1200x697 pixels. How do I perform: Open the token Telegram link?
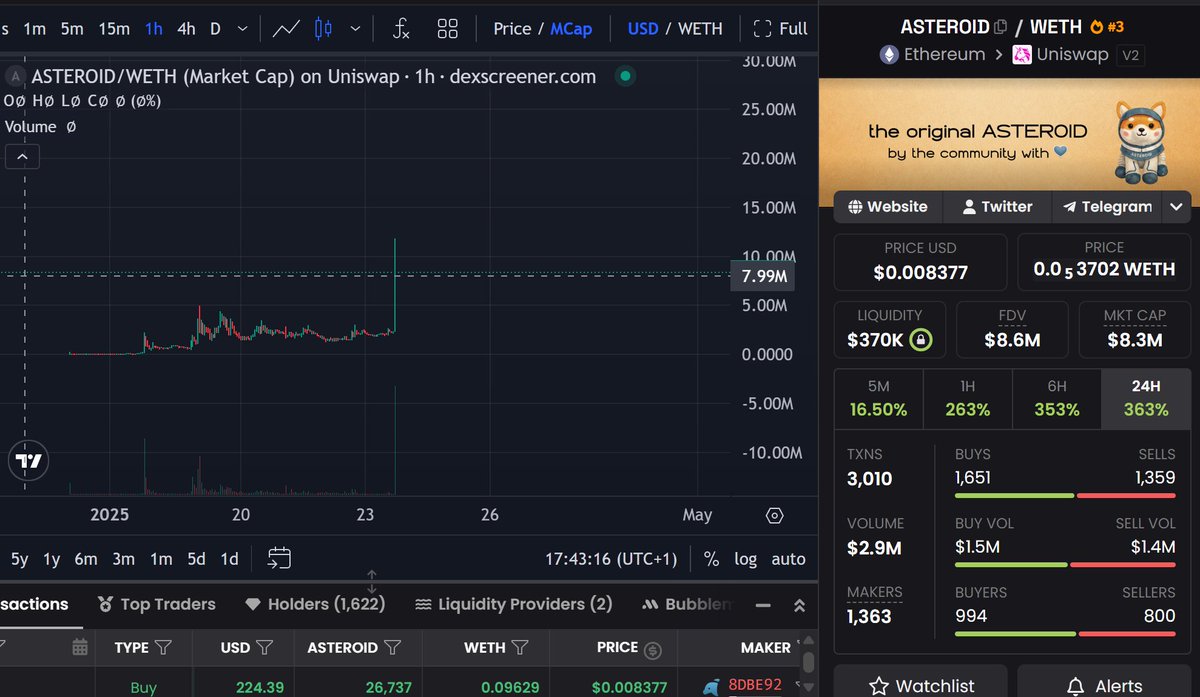click(x=1107, y=207)
